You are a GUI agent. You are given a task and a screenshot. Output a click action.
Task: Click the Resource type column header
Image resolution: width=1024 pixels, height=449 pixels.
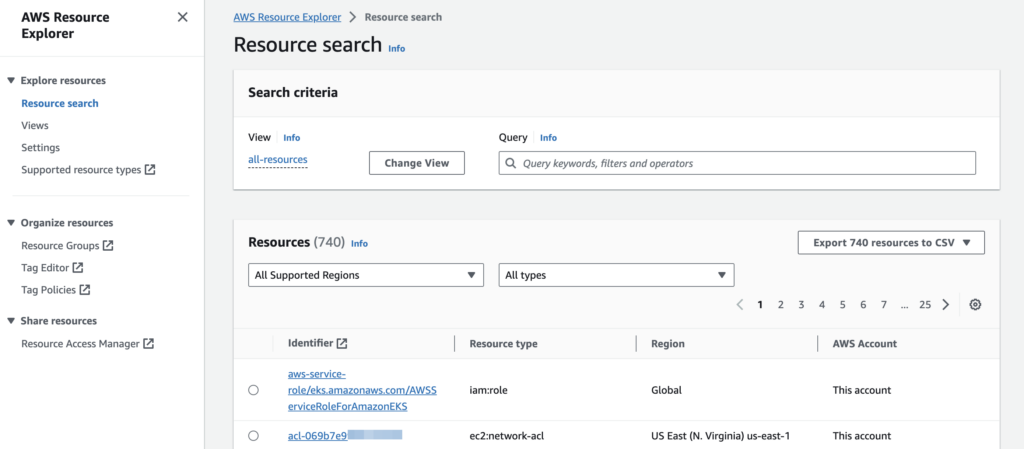tap(504, 343)
